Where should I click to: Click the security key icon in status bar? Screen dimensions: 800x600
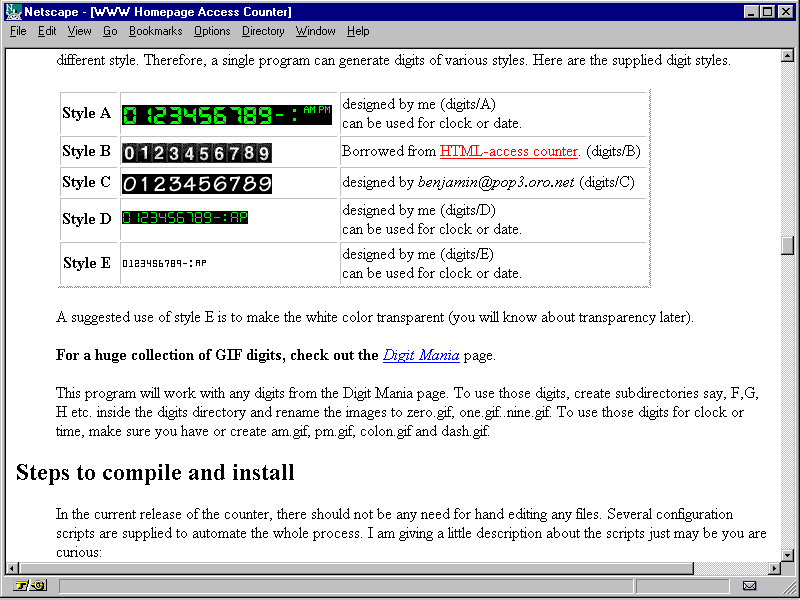click(x=30, y=585)
